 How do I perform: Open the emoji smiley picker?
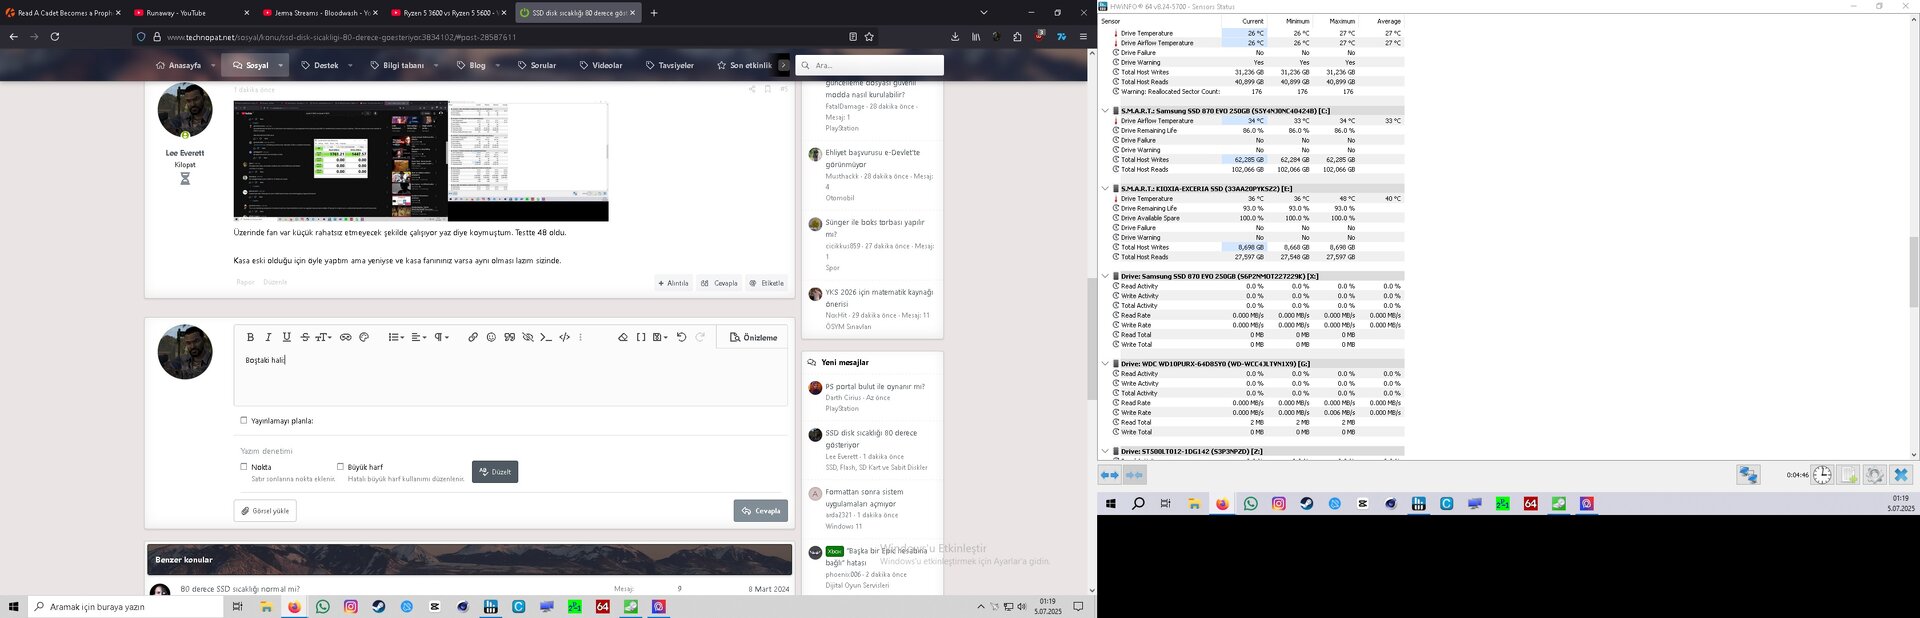(491, 337)
